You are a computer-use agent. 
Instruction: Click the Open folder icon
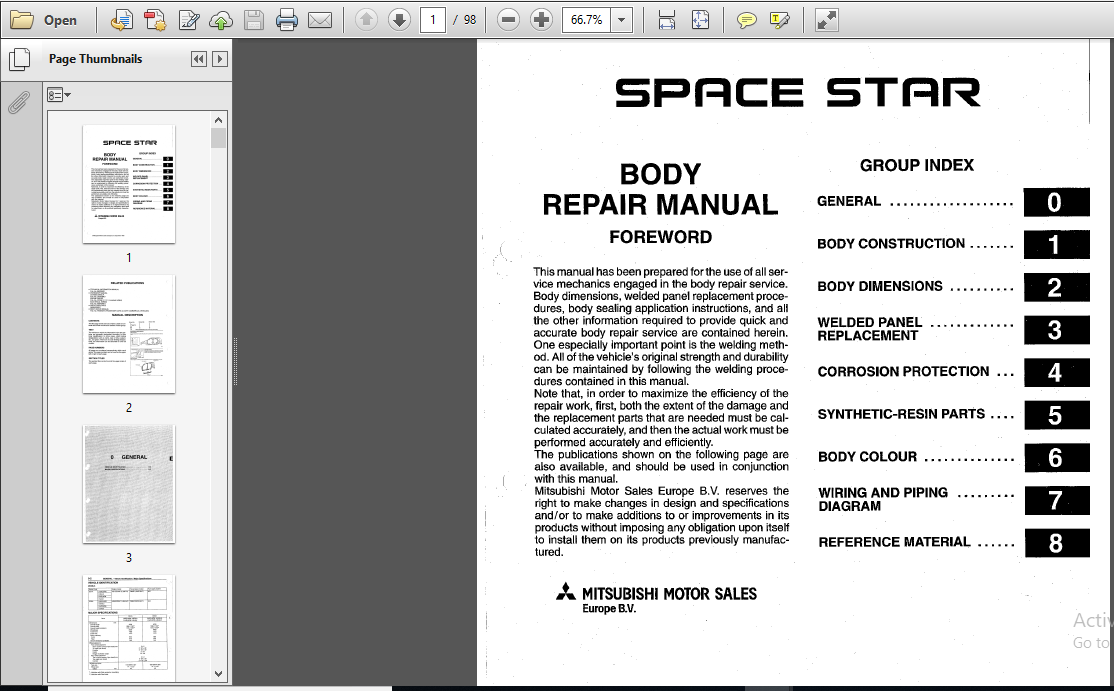(21, 20)
